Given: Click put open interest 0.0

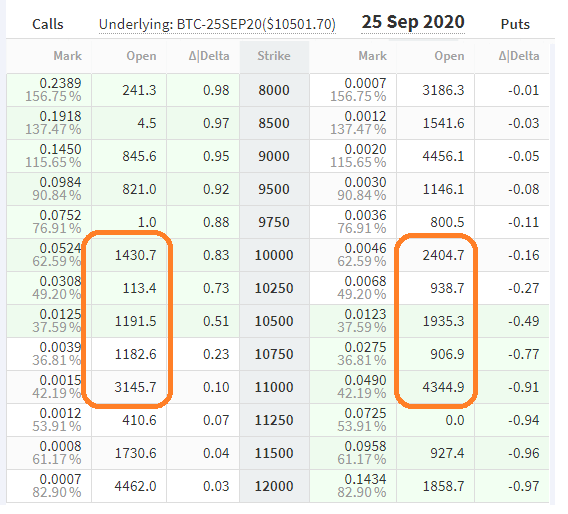Looking at the screenshot, I should click(x=455, y=420).
